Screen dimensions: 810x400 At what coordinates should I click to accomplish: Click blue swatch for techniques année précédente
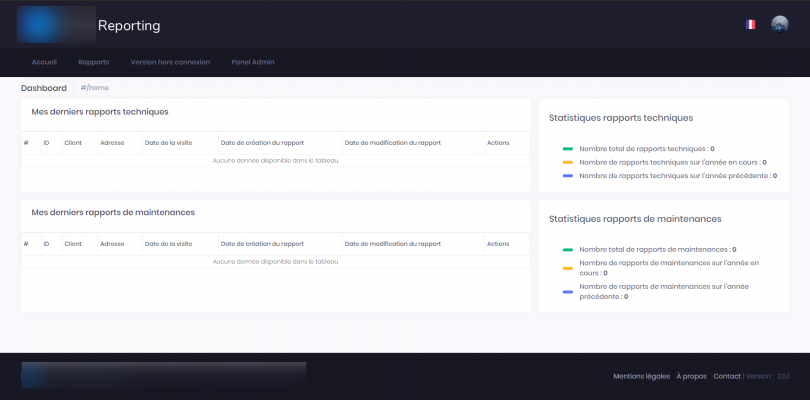click(x=567, y=176)
